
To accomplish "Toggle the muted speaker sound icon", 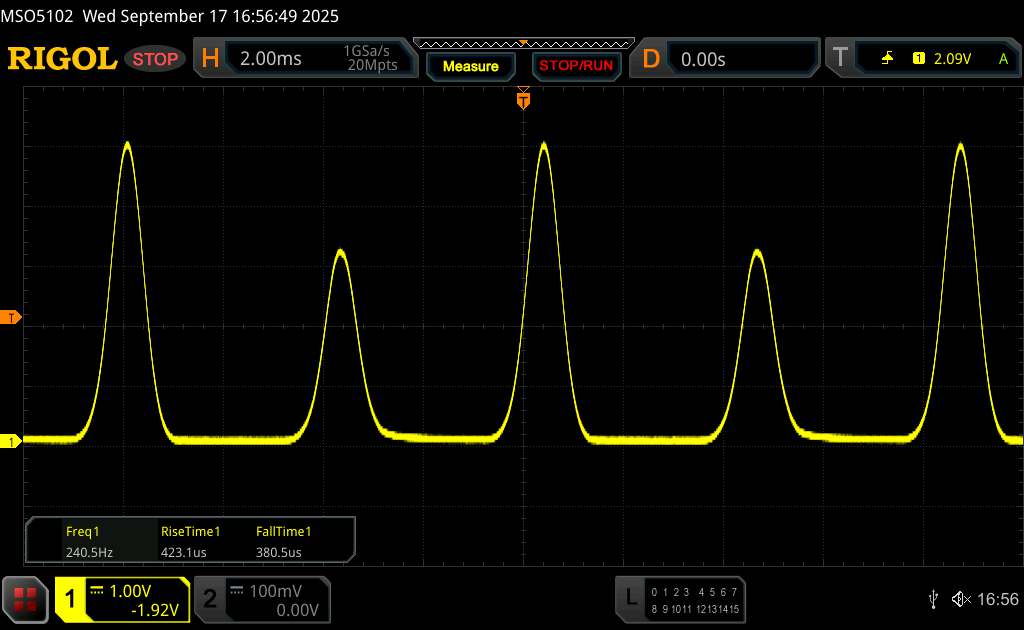I will [x=960, y=598].
